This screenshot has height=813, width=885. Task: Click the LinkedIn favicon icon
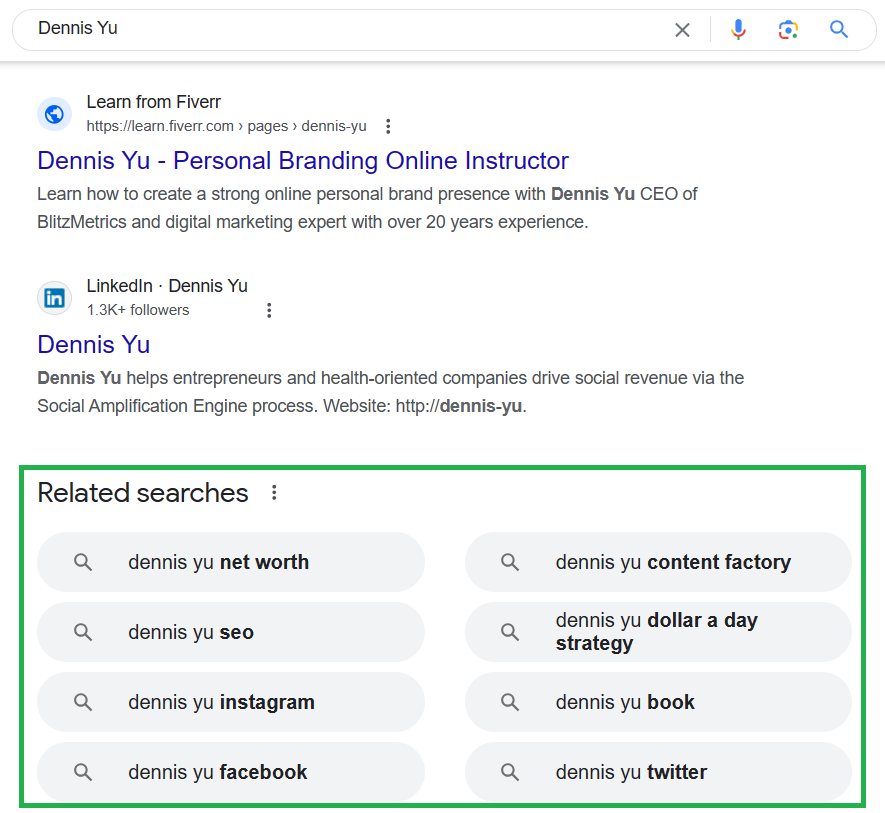point(54,298)
